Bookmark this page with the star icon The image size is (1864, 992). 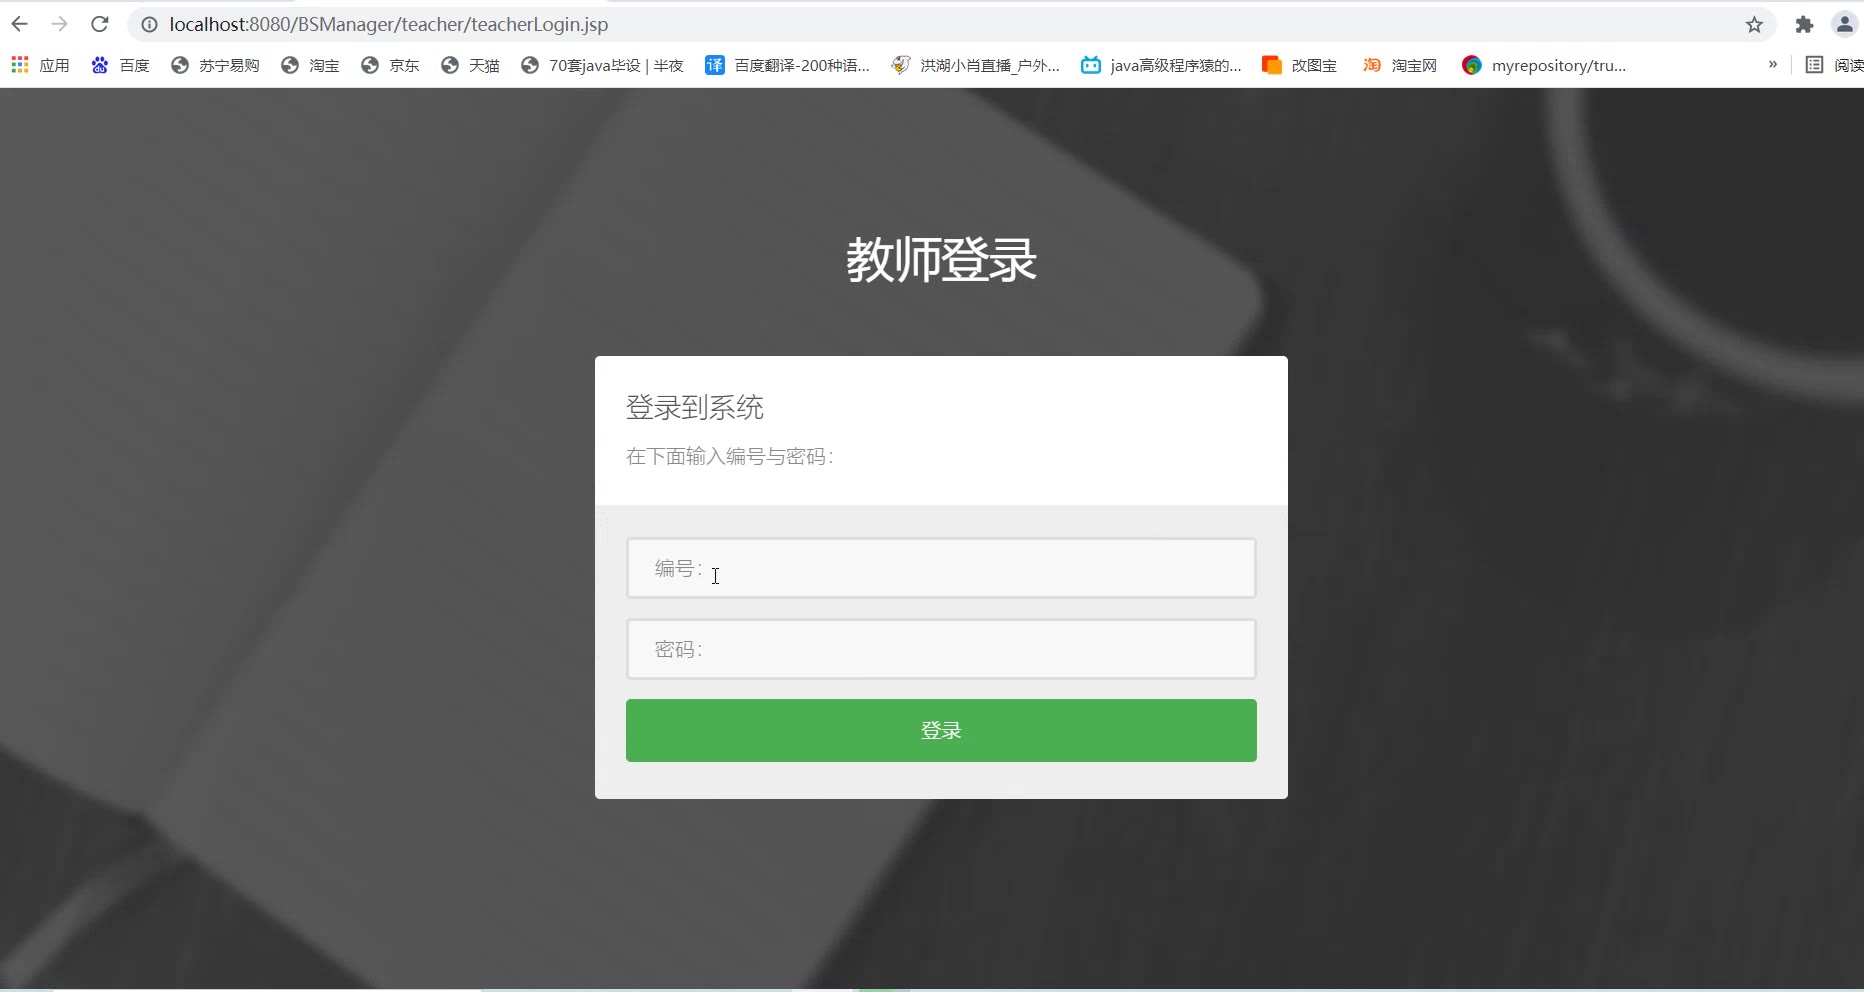tap(1754, 25)
